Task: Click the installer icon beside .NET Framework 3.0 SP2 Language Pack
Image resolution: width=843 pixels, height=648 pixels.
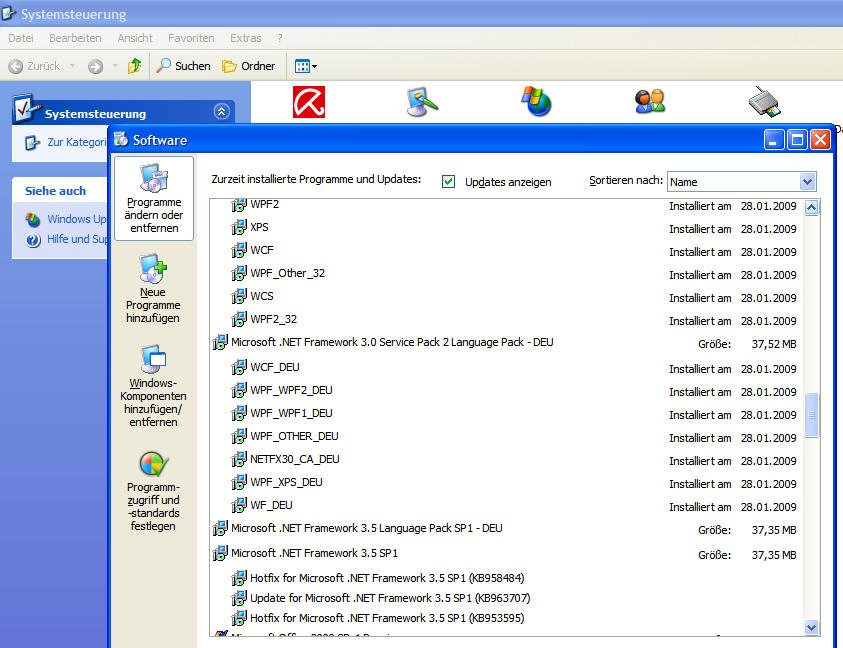Action: 220,342
